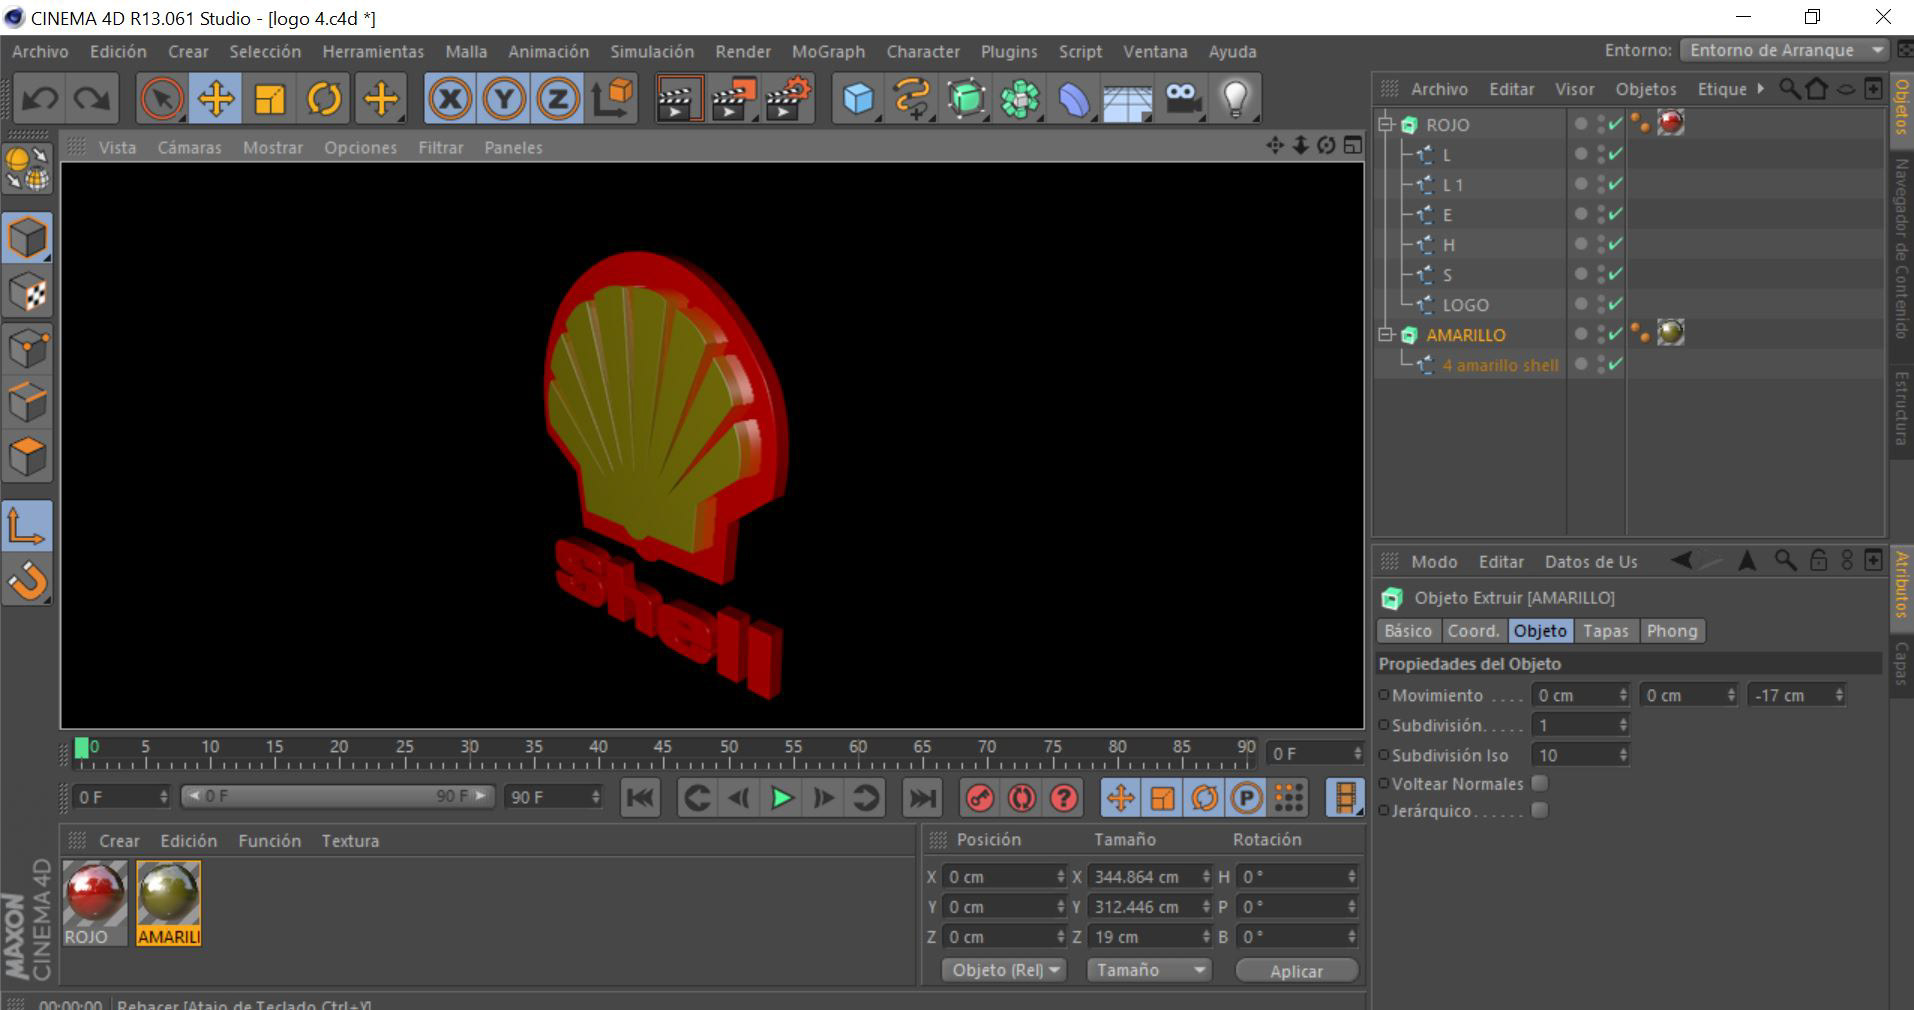Step the Movimiento Z spinner
This screenshot has width=1914, height=1010.
click(x=1838, y=695)
